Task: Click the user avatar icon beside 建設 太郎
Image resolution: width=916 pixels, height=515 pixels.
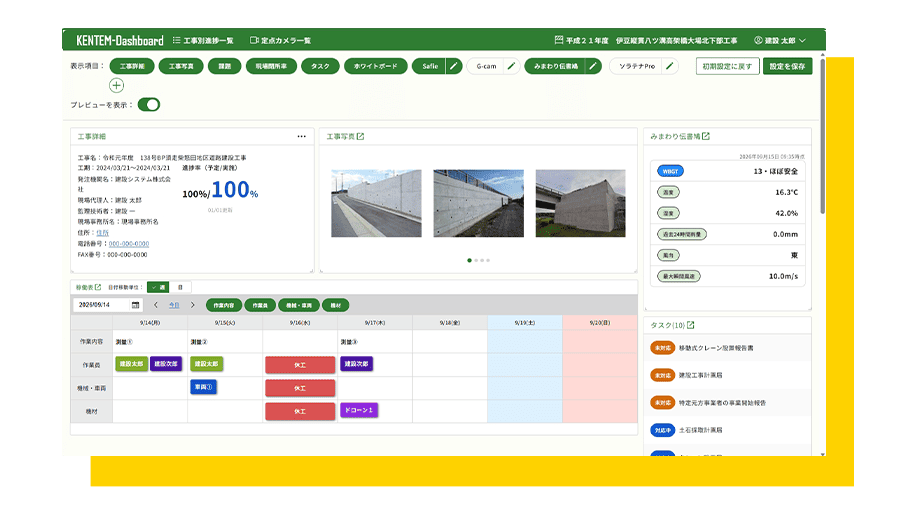Action: (x=758, y=40)
